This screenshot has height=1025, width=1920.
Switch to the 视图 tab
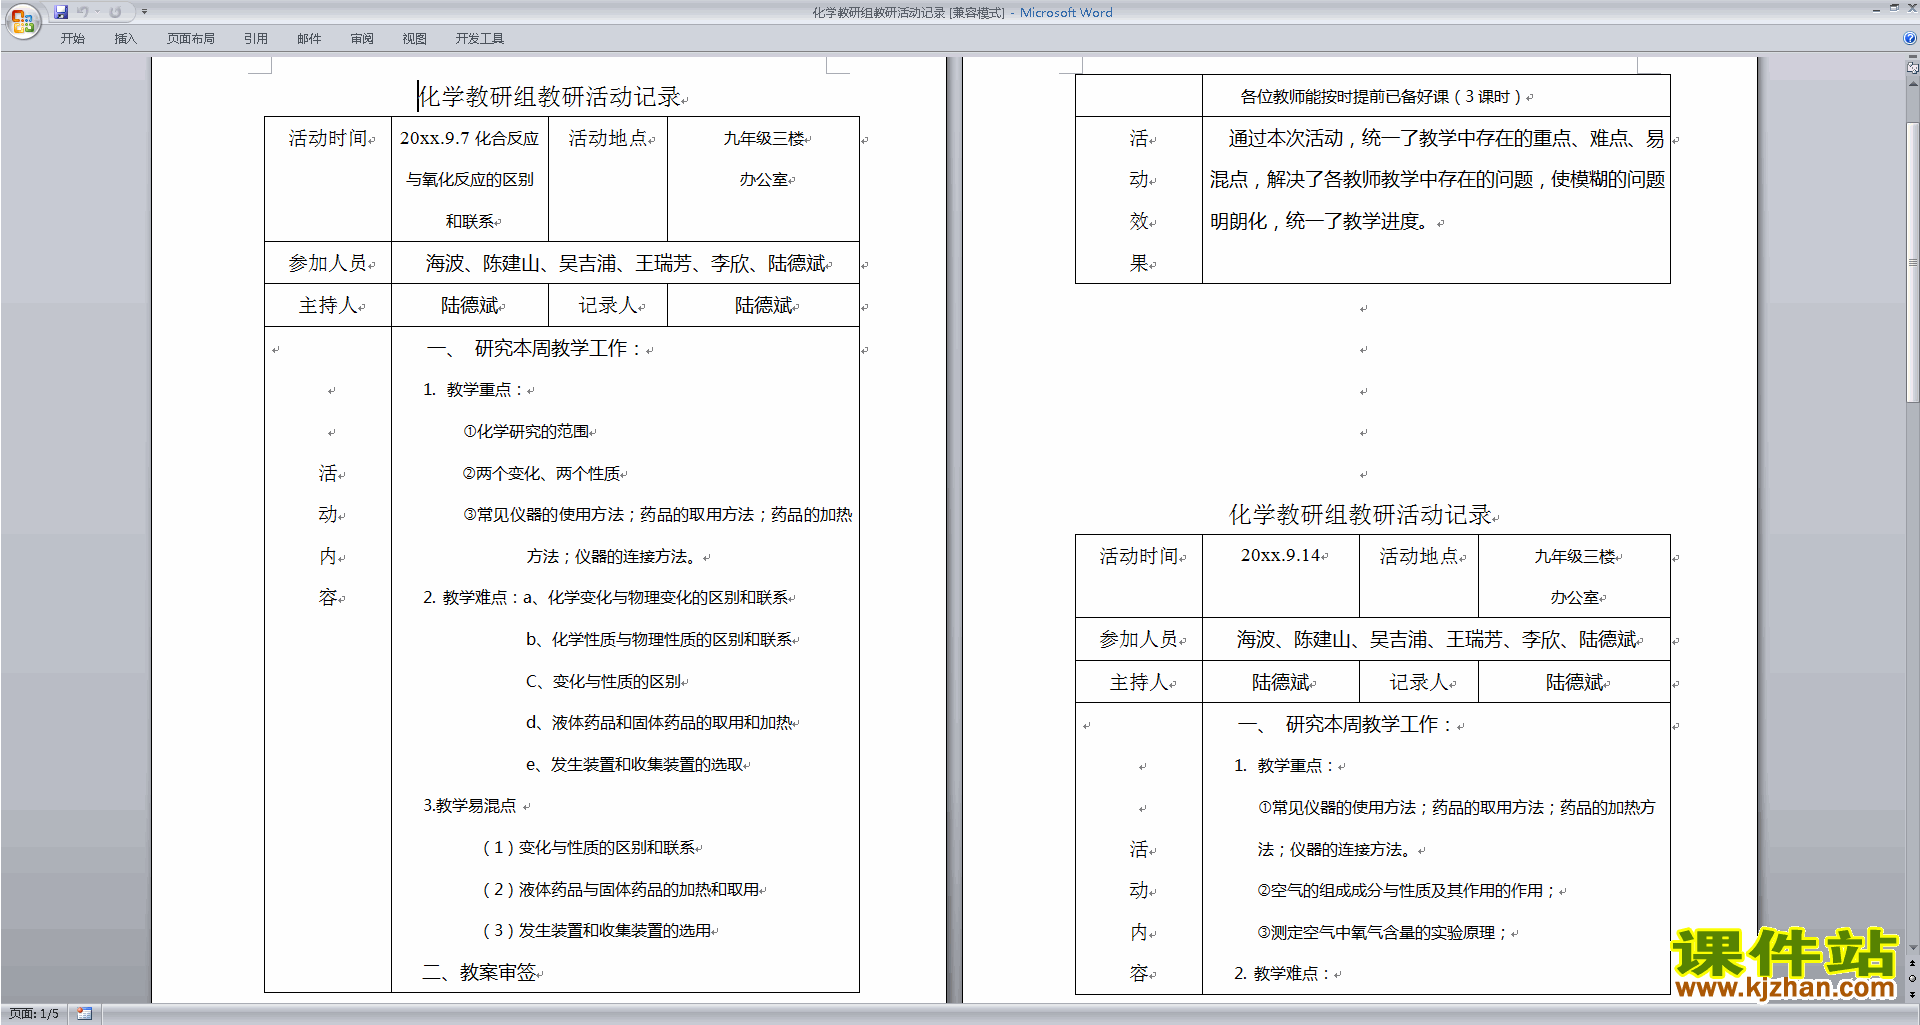click(x=415, y=39)
